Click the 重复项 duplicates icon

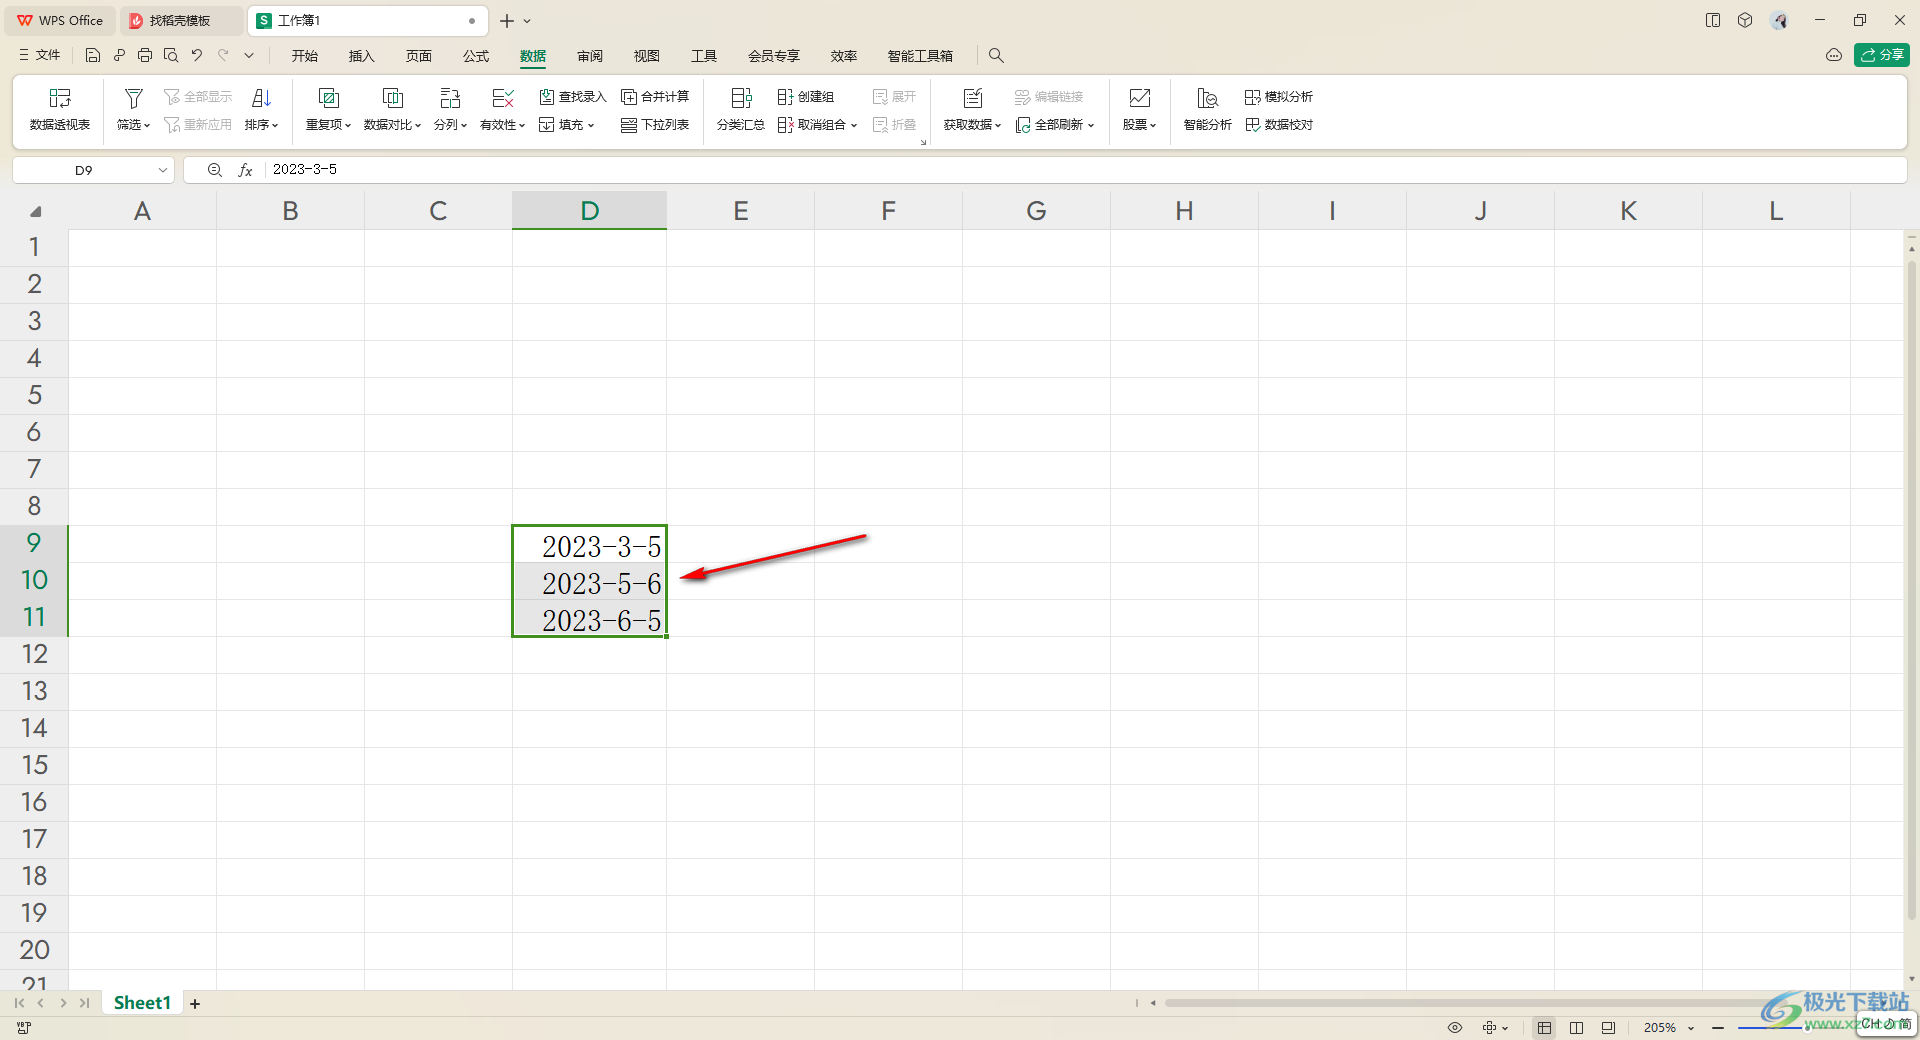(x=328, y=98)
